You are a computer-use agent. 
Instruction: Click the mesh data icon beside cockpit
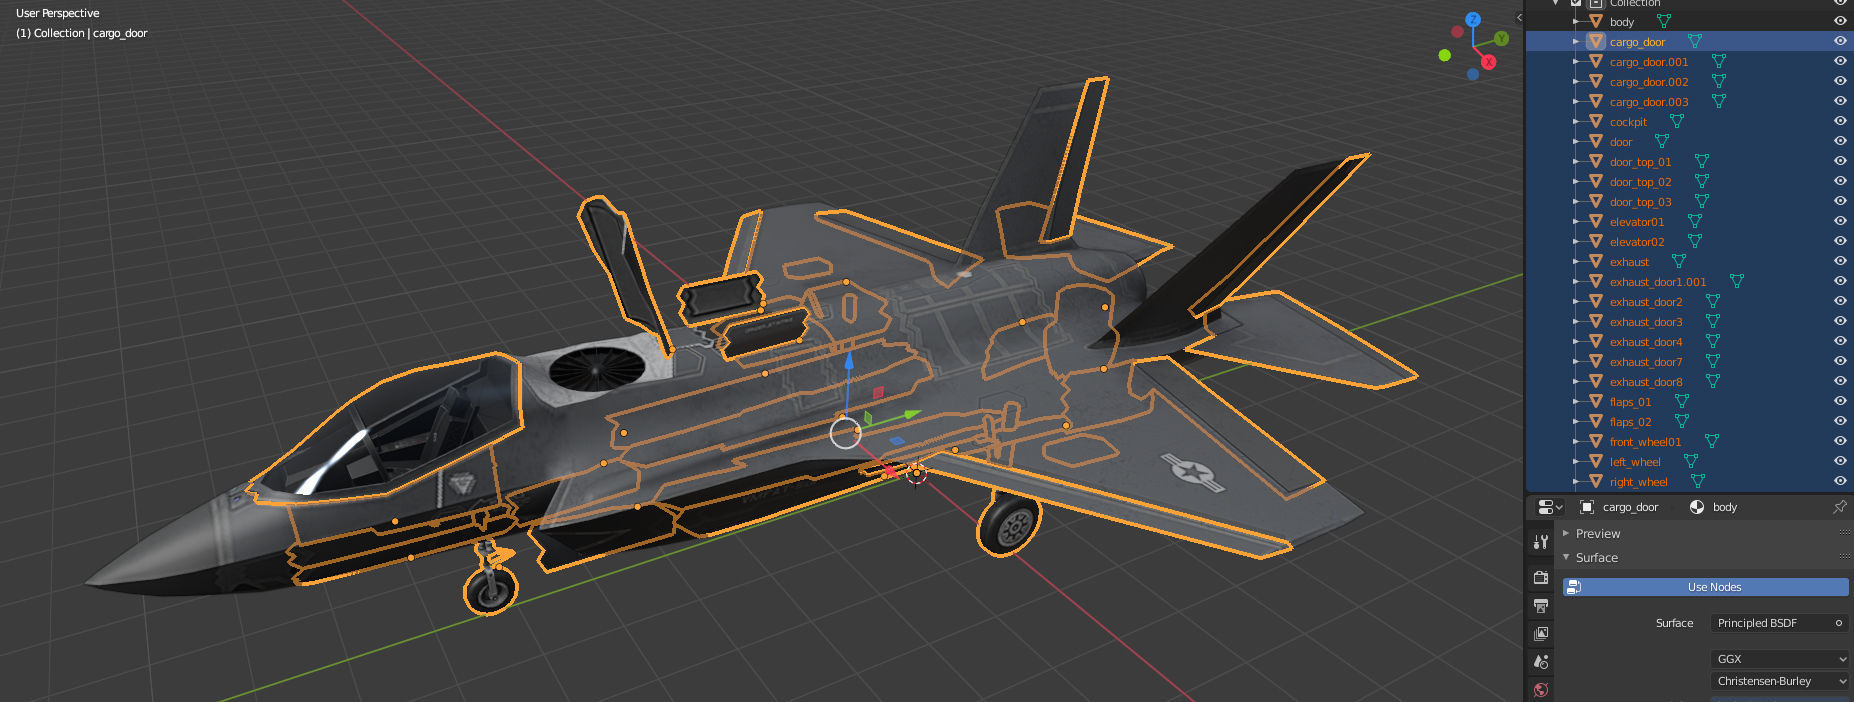point(1677,121)
